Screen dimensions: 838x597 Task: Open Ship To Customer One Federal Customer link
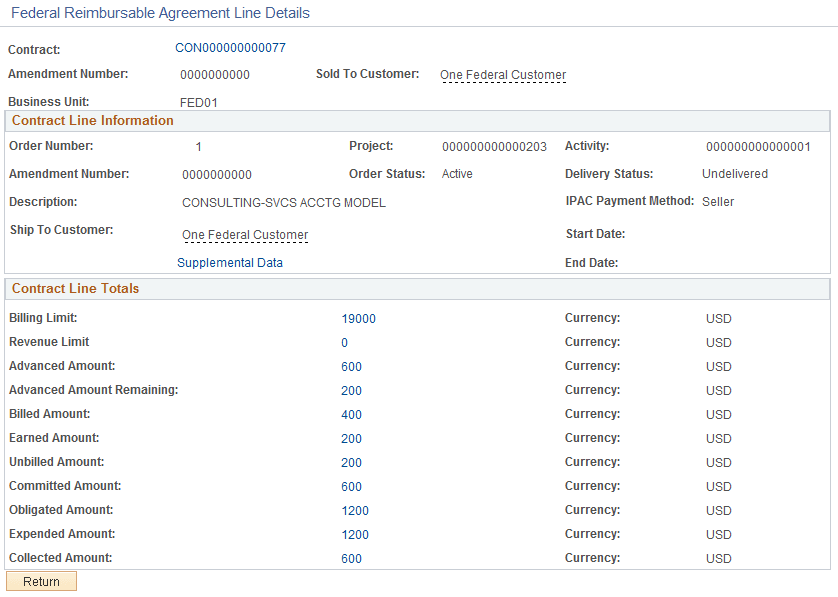245,235
